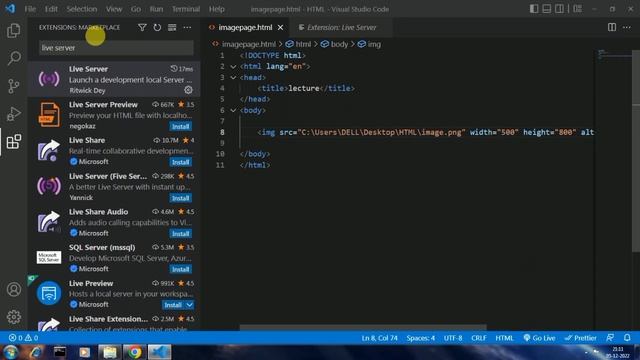Open the Run menu
This screenshot has height=360, width=640.
[x=156, y=9]
